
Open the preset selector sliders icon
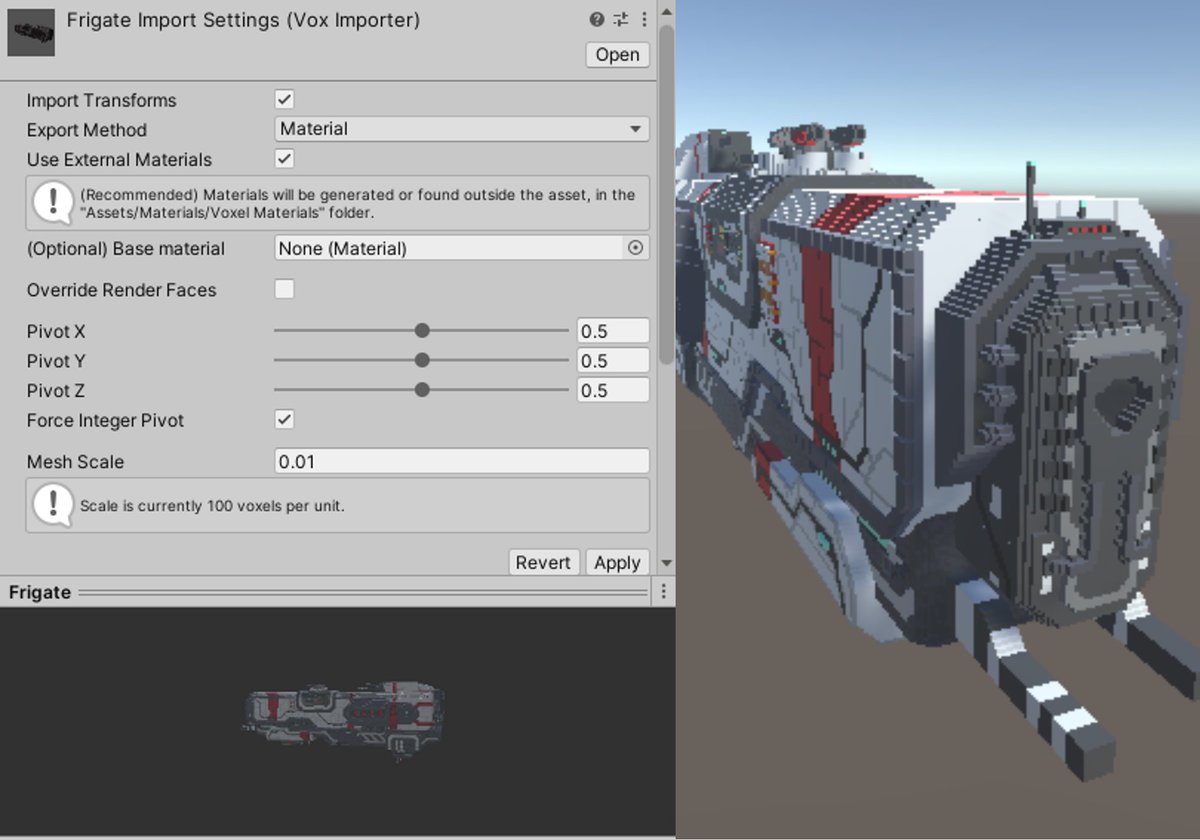(x=620, y=19)
